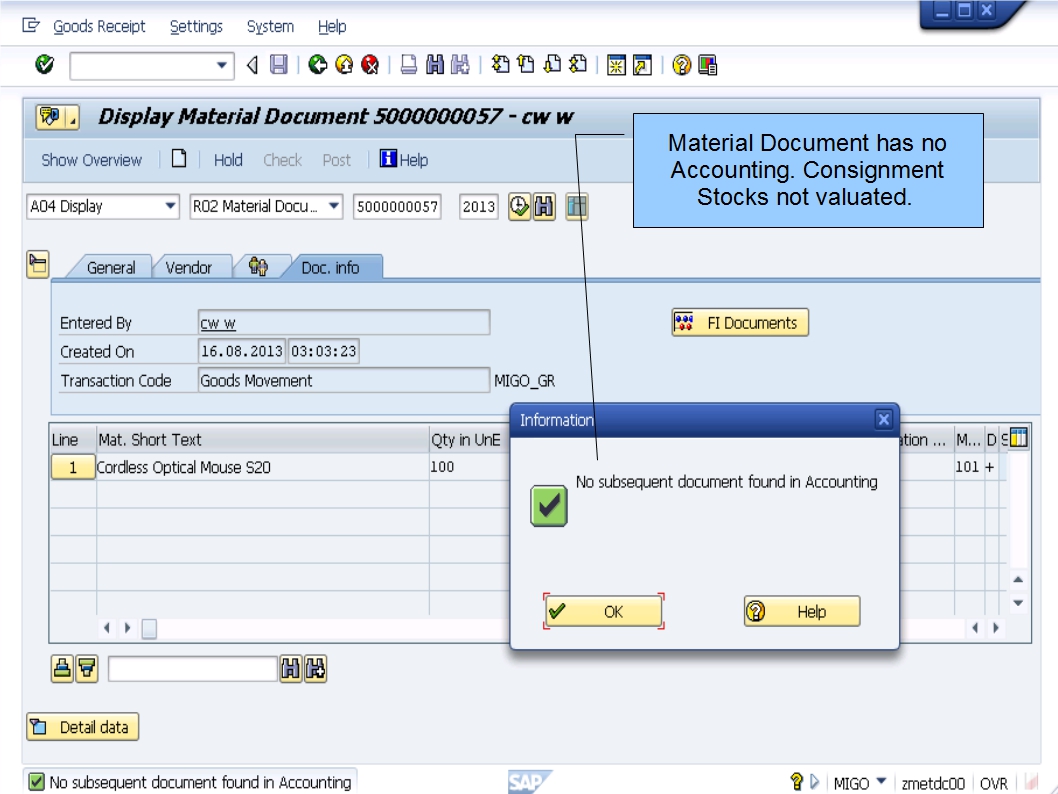
Task: Click the Detail data button
Action: point(82,727)
